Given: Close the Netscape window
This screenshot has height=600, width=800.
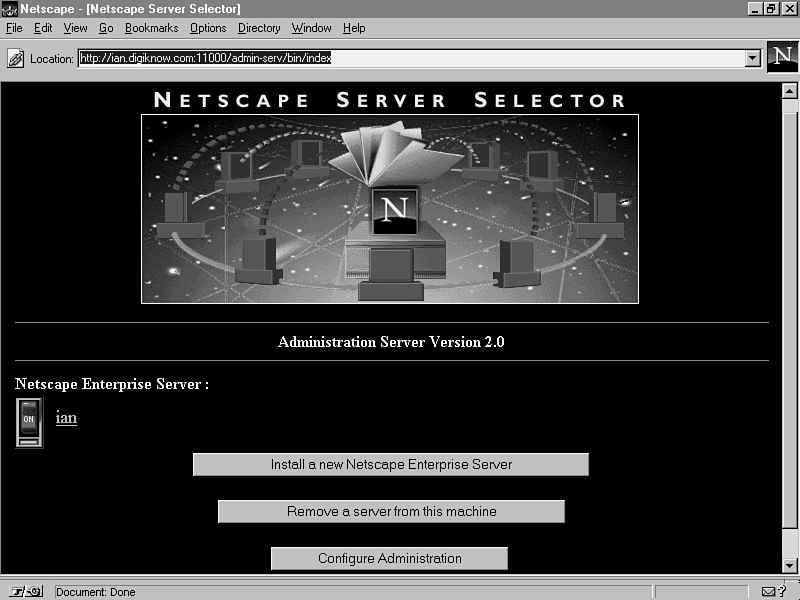Looking at the screenshot, I should click(x=789, y=9).
